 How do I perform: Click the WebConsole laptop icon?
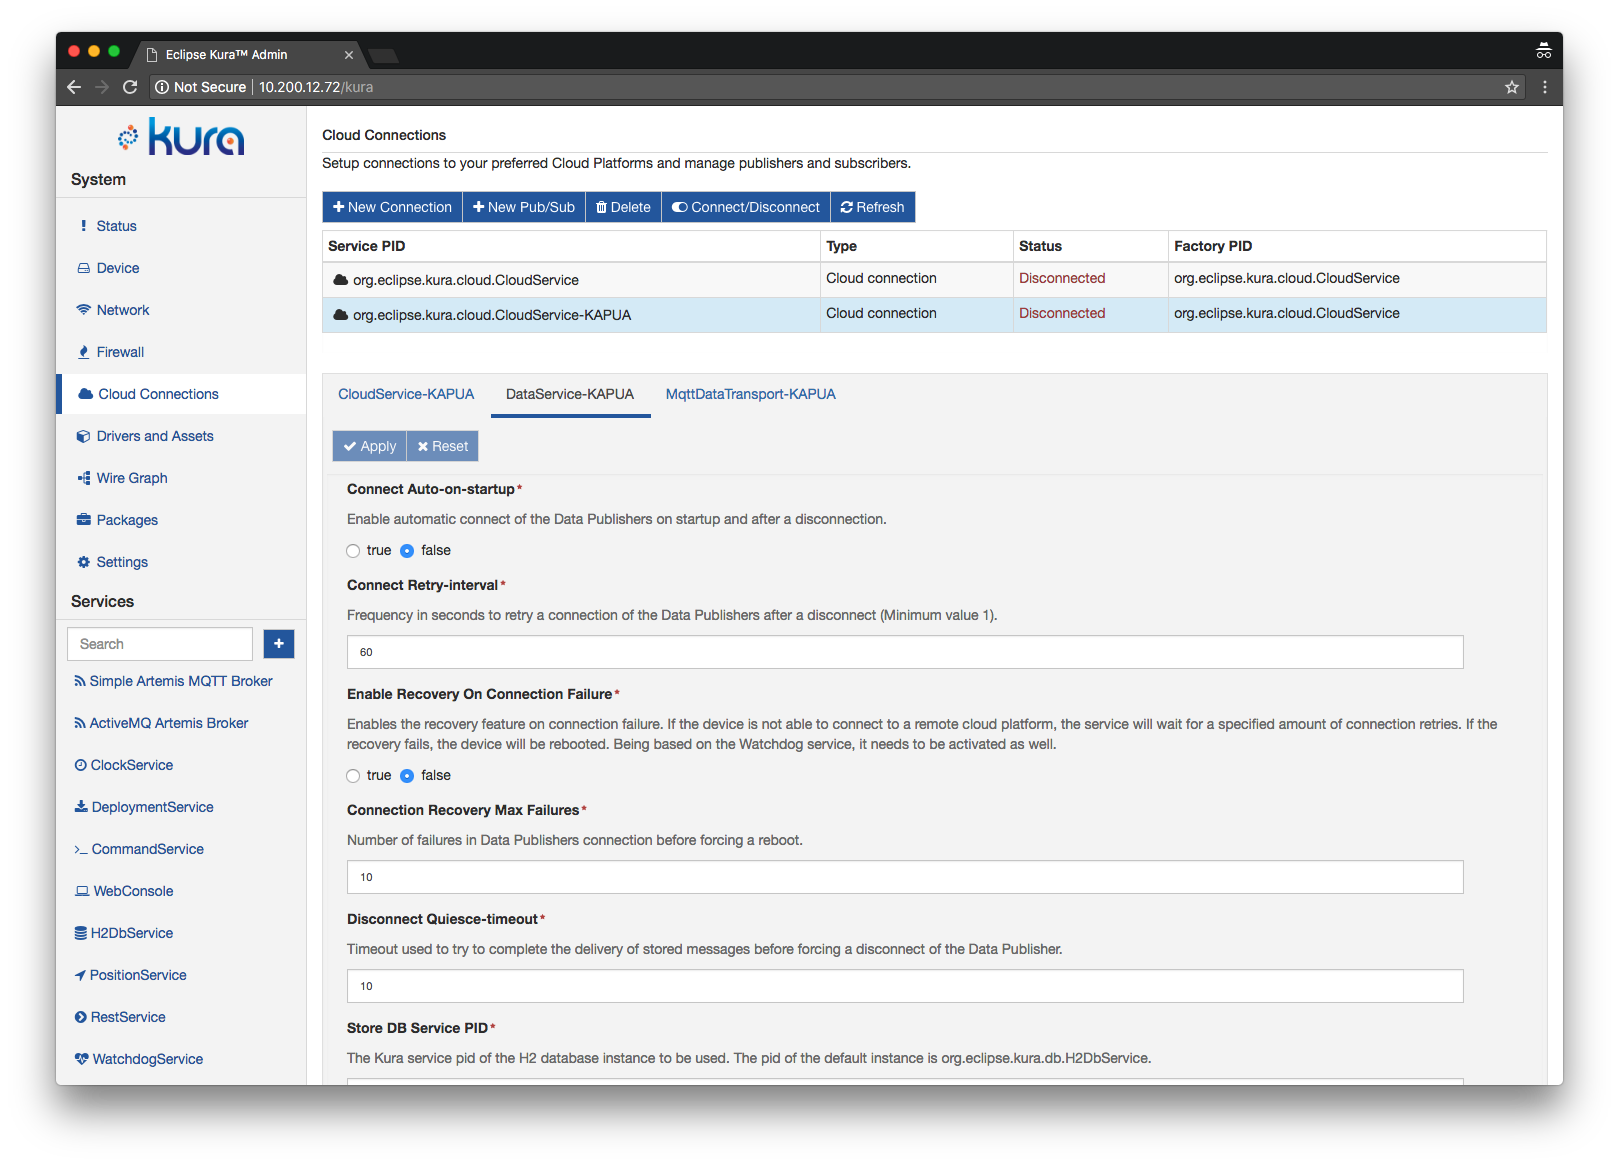[x=82, y=891]
